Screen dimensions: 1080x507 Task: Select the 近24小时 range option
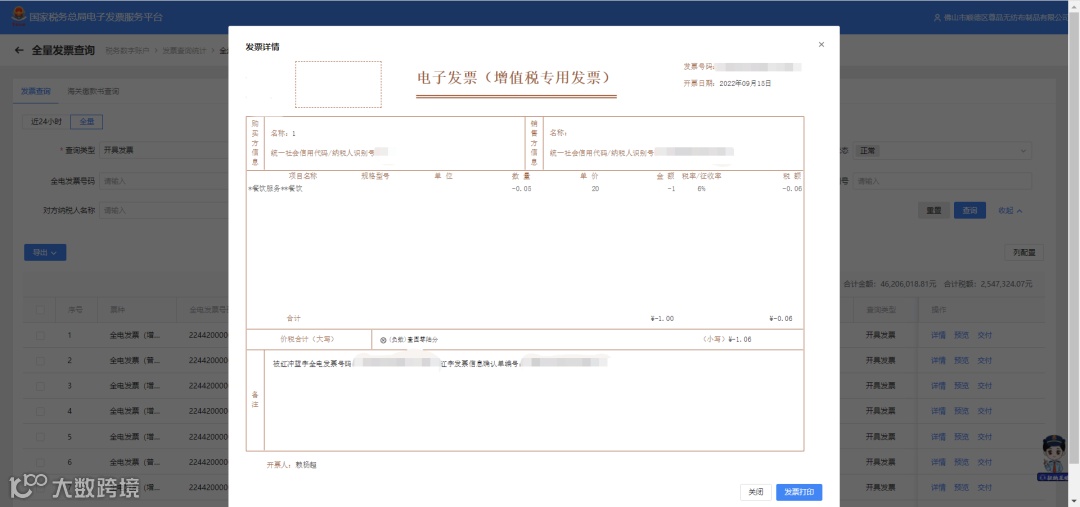pos(46,121)
